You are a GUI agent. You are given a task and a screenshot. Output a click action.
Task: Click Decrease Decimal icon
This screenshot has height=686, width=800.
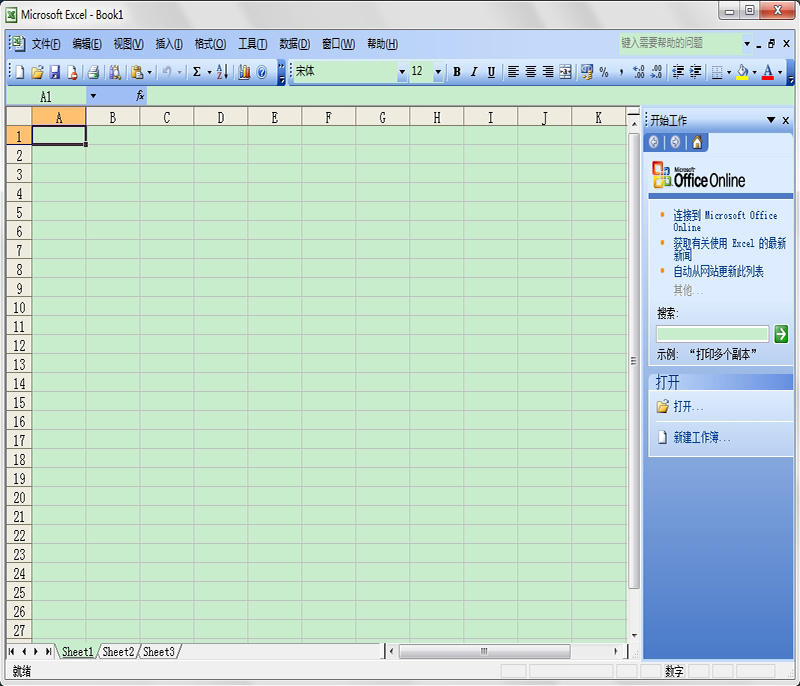tap(656, 72)
